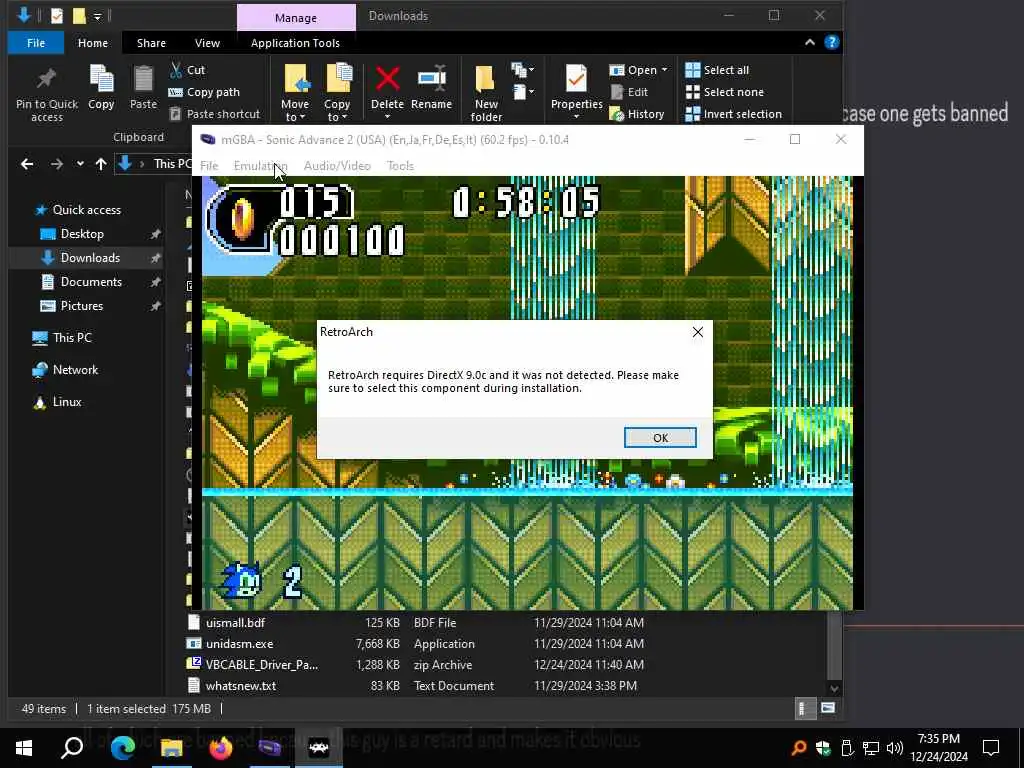Collapse the Explorer ribbon
The height and width of the screenshot is (768, 1024).
point(810,42)
